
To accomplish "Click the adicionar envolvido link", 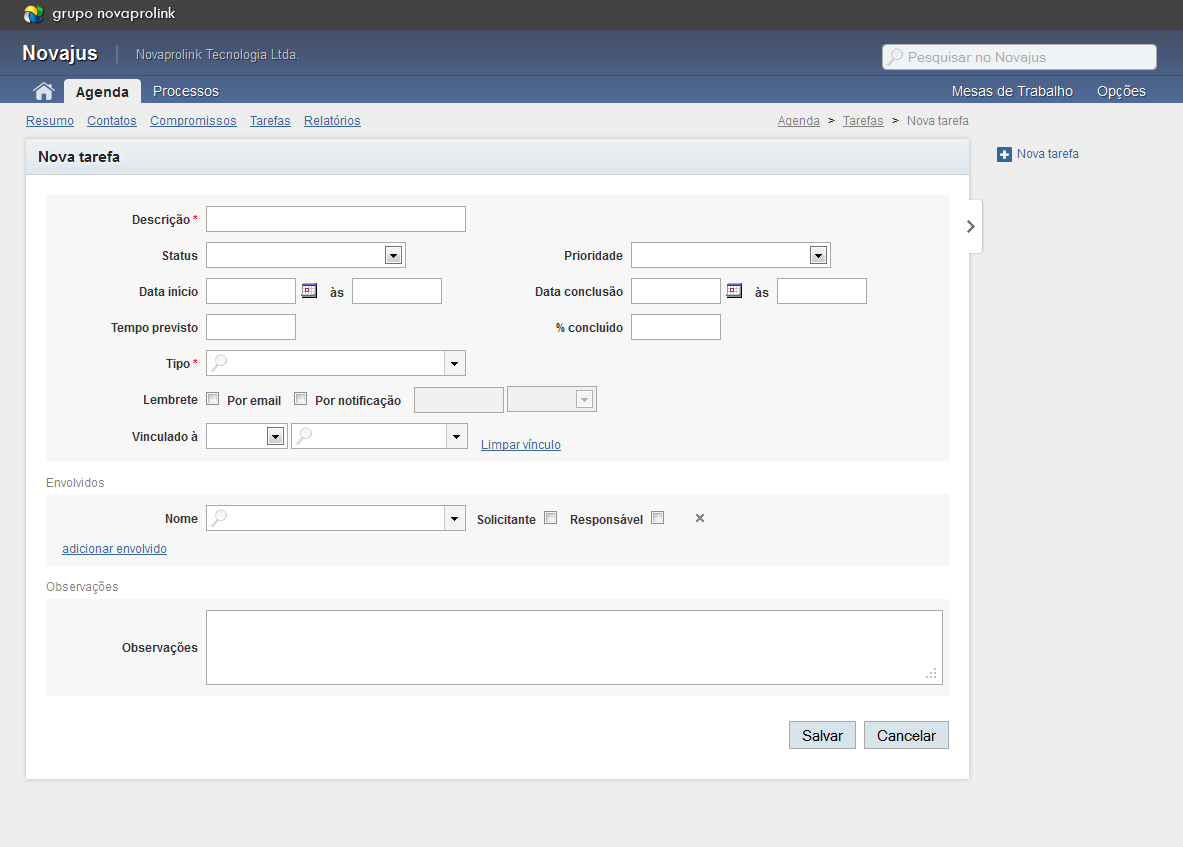I will (x=114, y=549).
